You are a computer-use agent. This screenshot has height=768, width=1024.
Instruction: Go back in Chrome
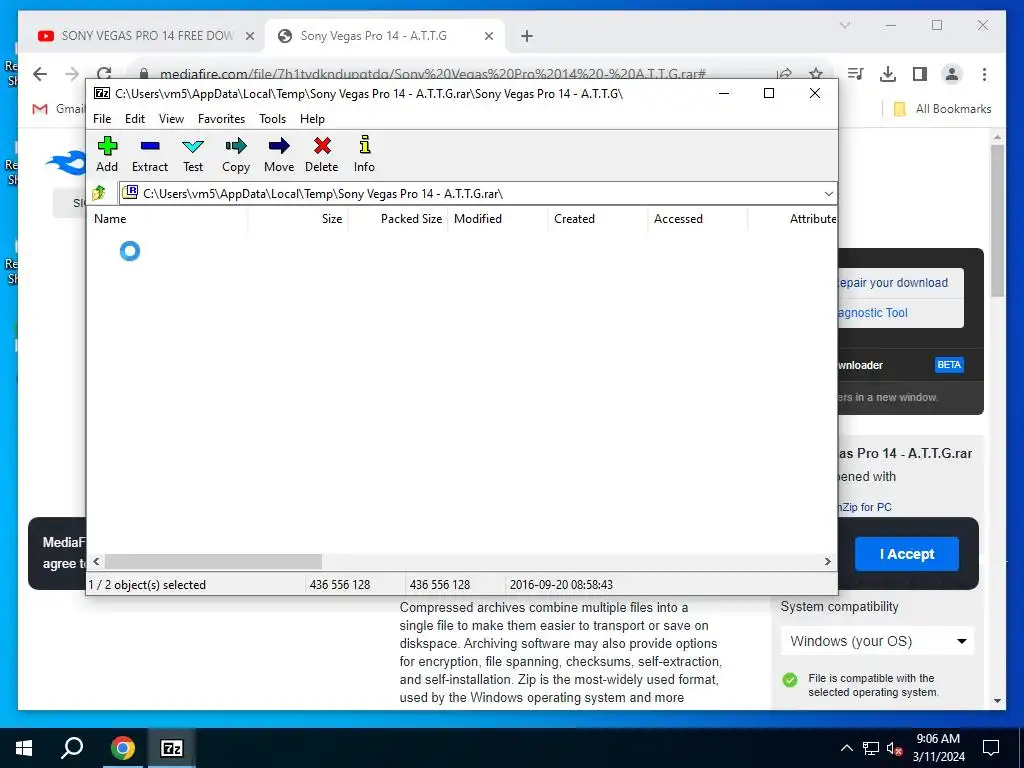[x=40, y=74]
